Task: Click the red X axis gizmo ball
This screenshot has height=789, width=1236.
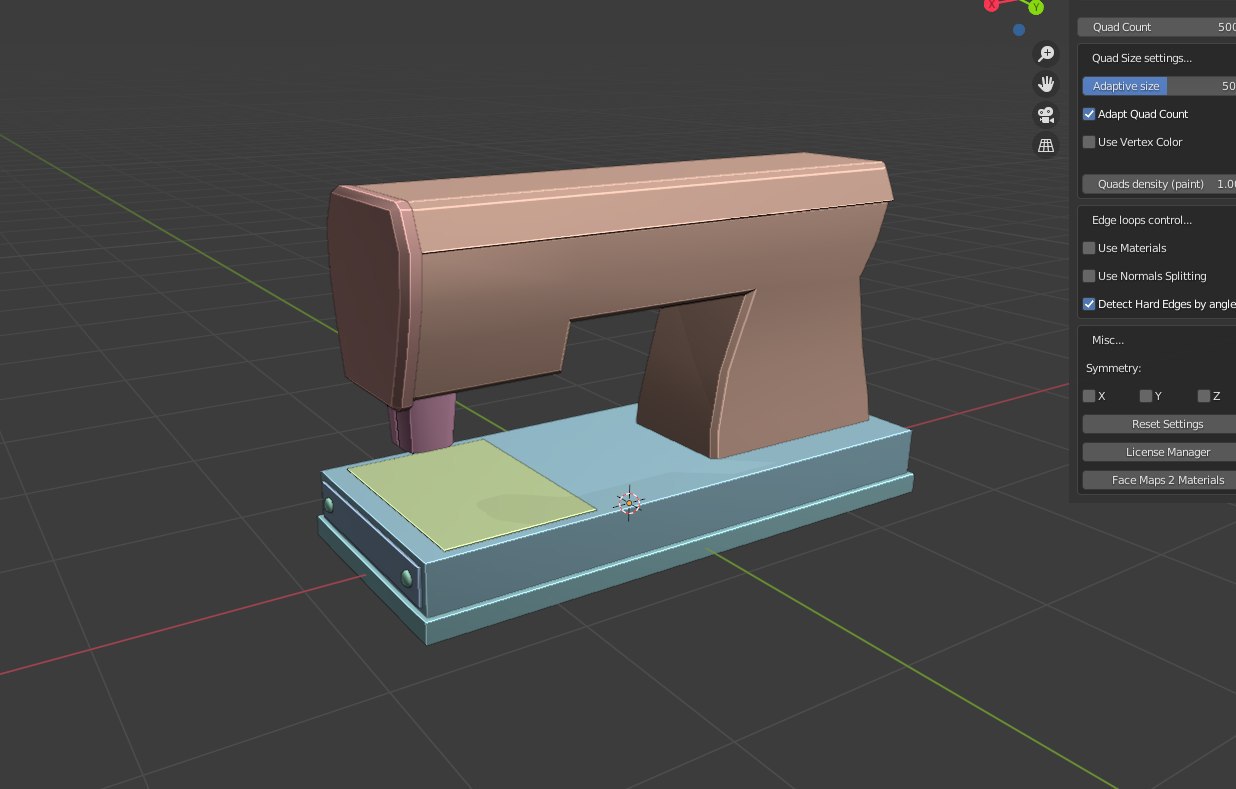Action: click(x=991, y=4)
